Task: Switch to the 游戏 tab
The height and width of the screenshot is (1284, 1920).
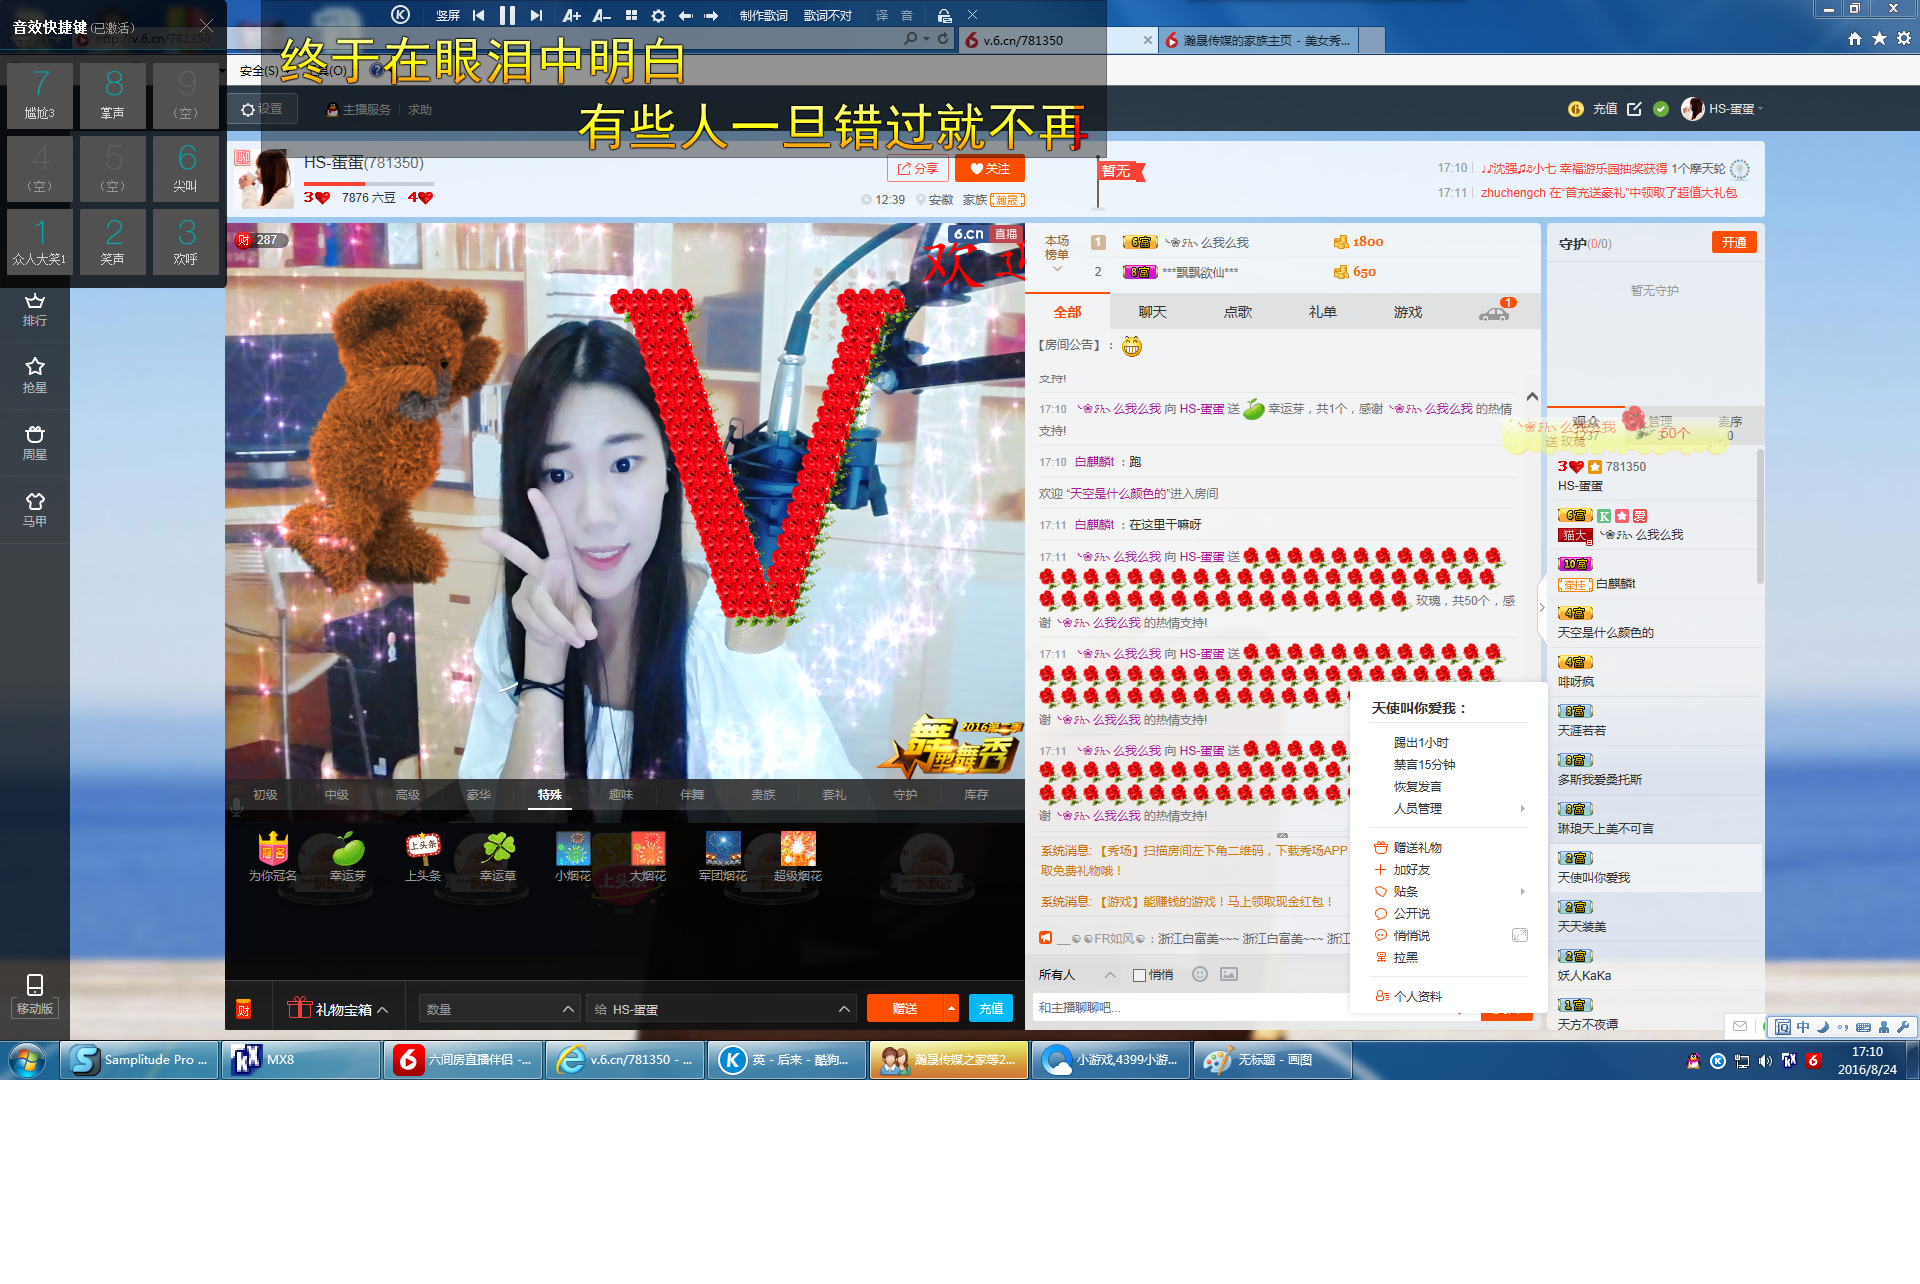Action: pyautogui.click(x=1407, y=312)
